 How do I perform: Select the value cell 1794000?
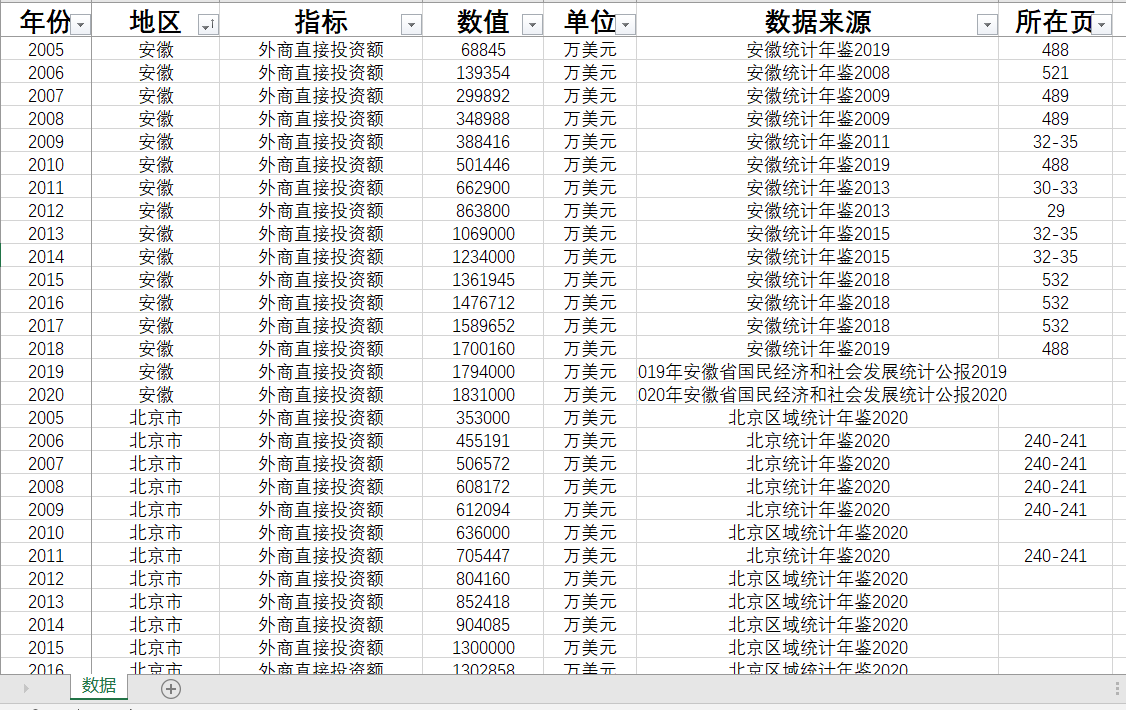coord(483,372)
